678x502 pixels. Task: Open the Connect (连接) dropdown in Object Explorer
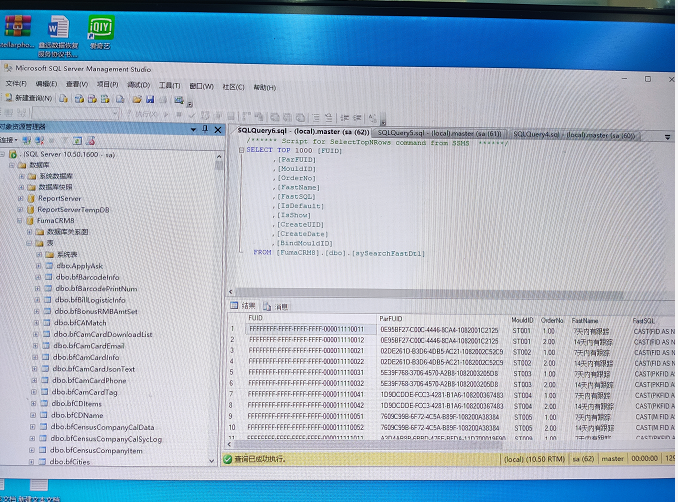(x=10, y=141)
